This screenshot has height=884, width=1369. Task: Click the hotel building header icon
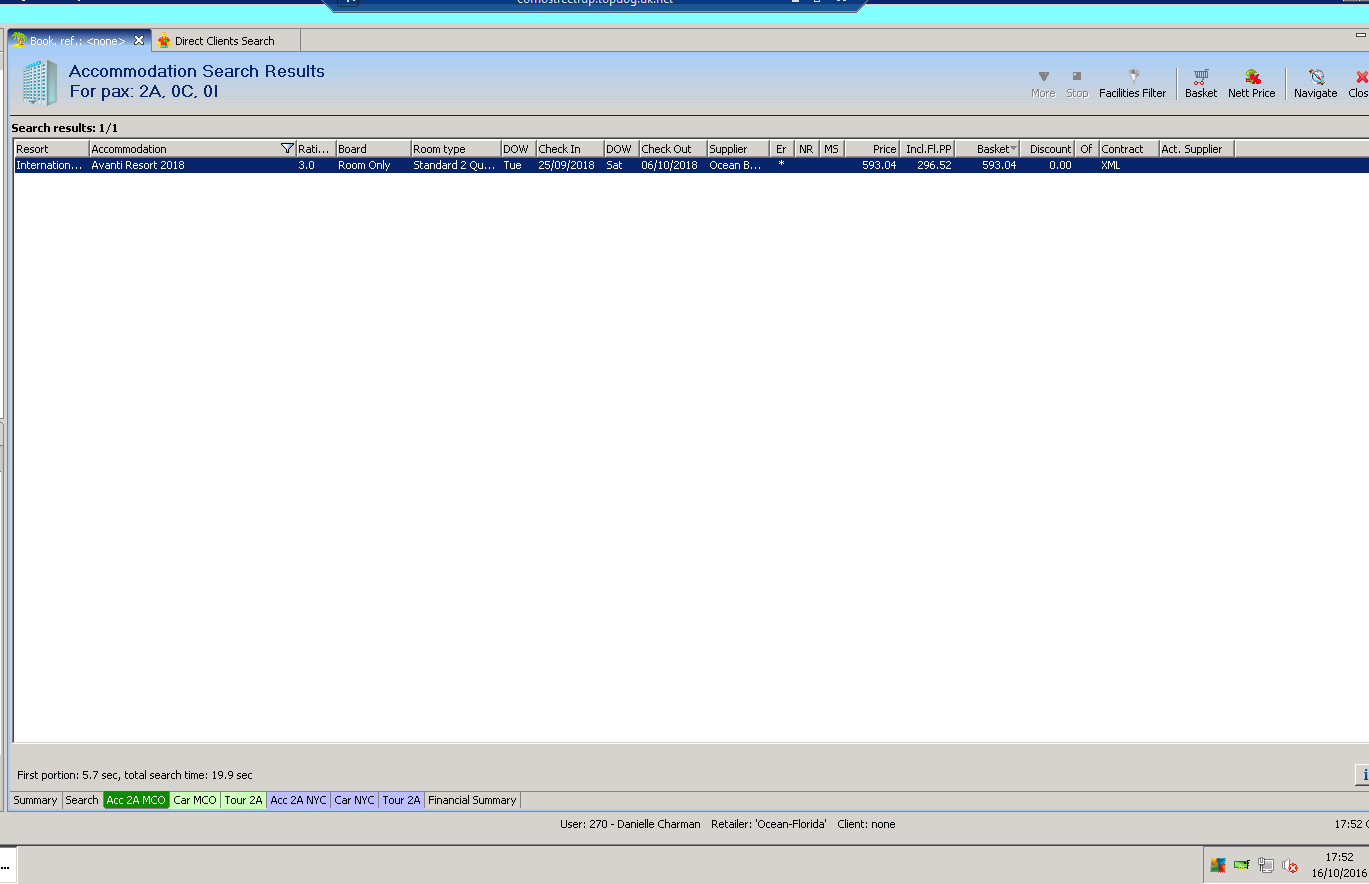click(x=40, y=82)
